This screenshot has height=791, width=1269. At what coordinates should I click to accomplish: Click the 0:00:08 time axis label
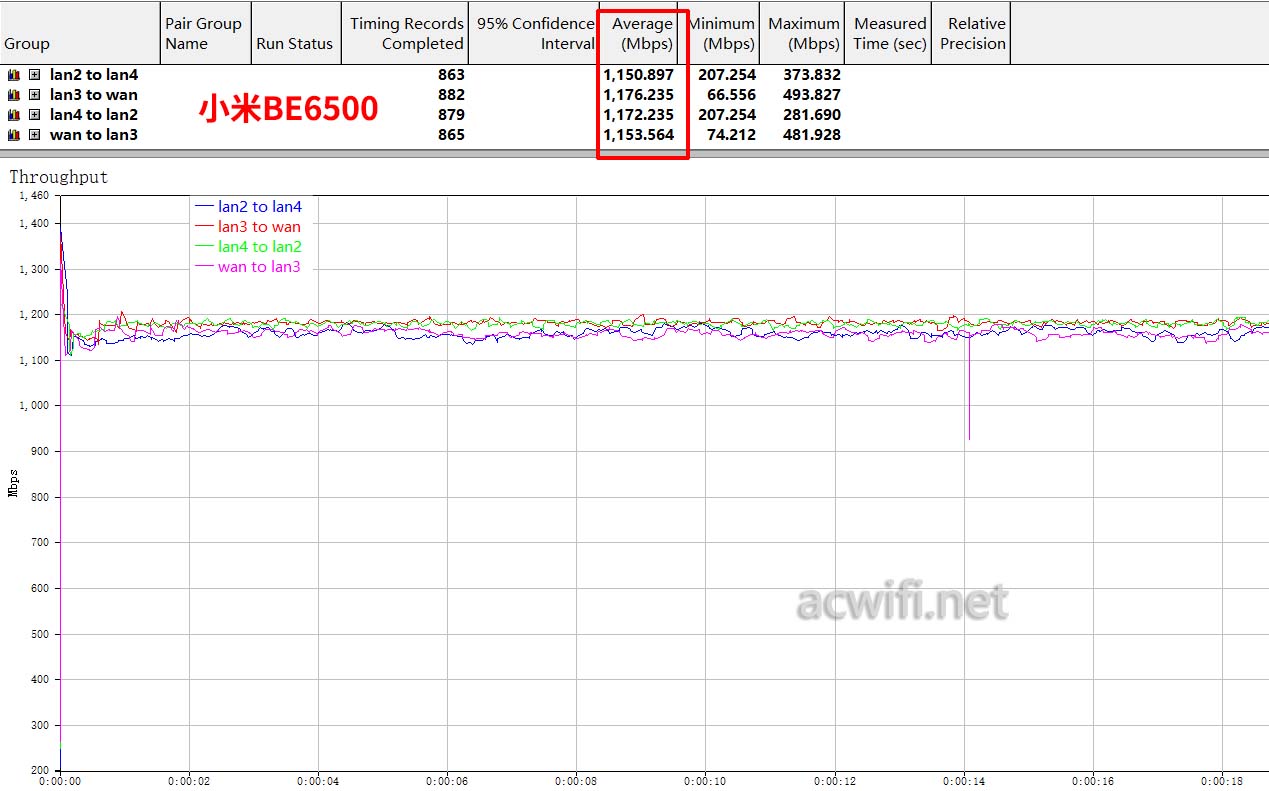pos(577,782)
